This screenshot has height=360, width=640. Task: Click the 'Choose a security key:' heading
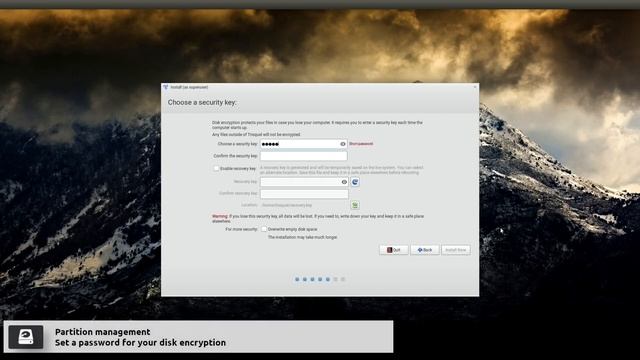202,102
